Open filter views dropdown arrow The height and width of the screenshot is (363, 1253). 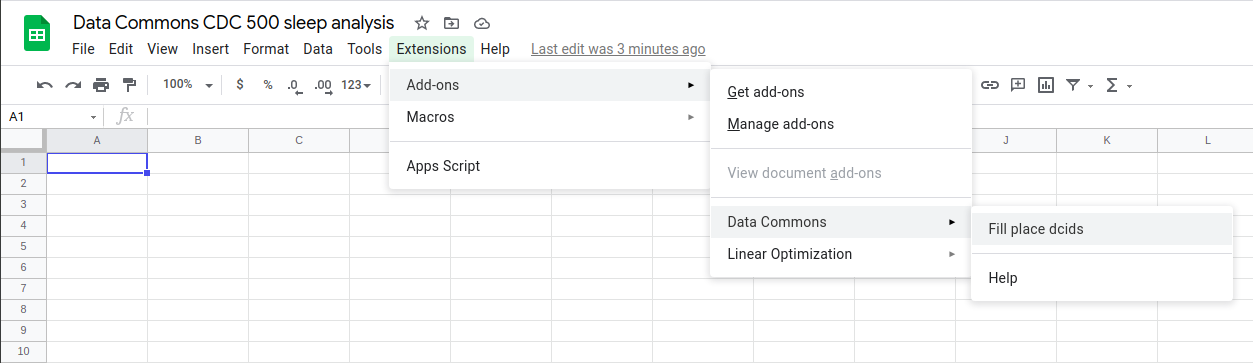[x=1090, y=86]
